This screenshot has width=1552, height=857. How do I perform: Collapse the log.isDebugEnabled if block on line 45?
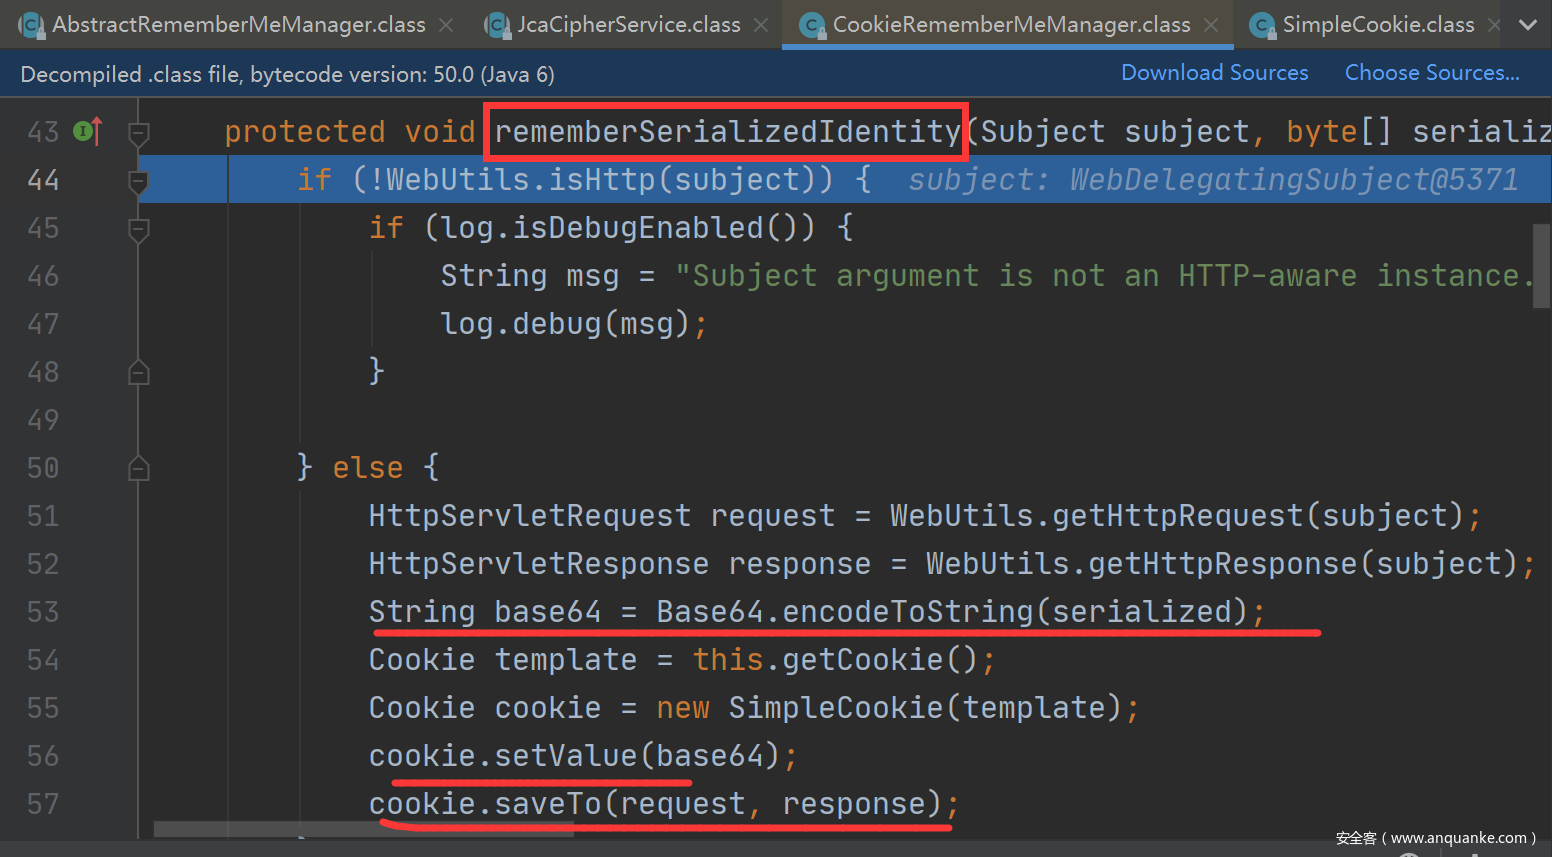point(139,229)
